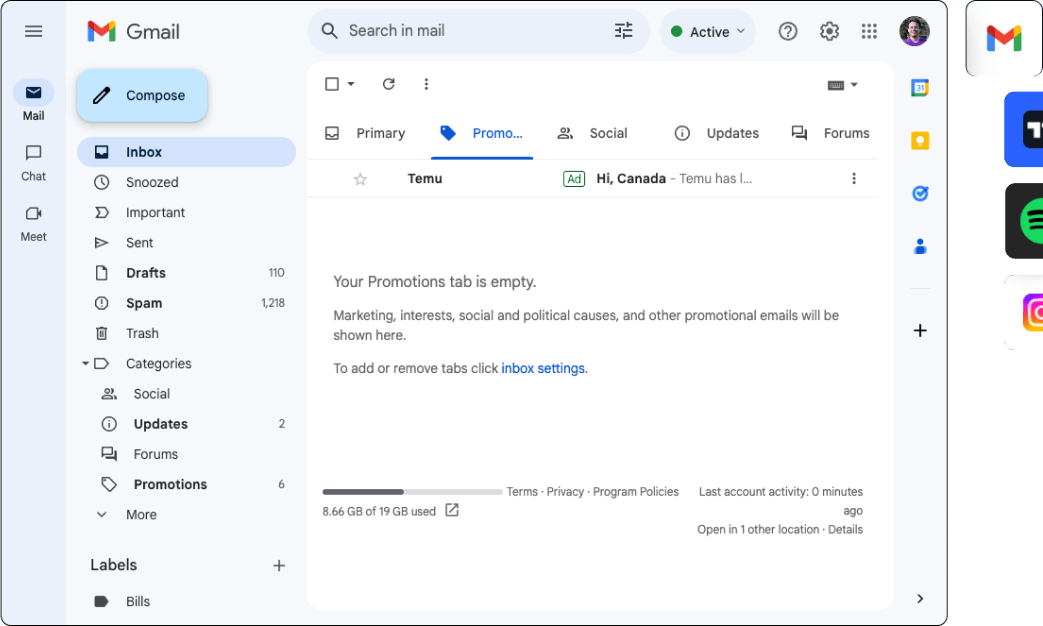The width and height of the screenshot is (1043, 626).
Task: Open Google Tasks side panel icon
Action: pos(920,193)
